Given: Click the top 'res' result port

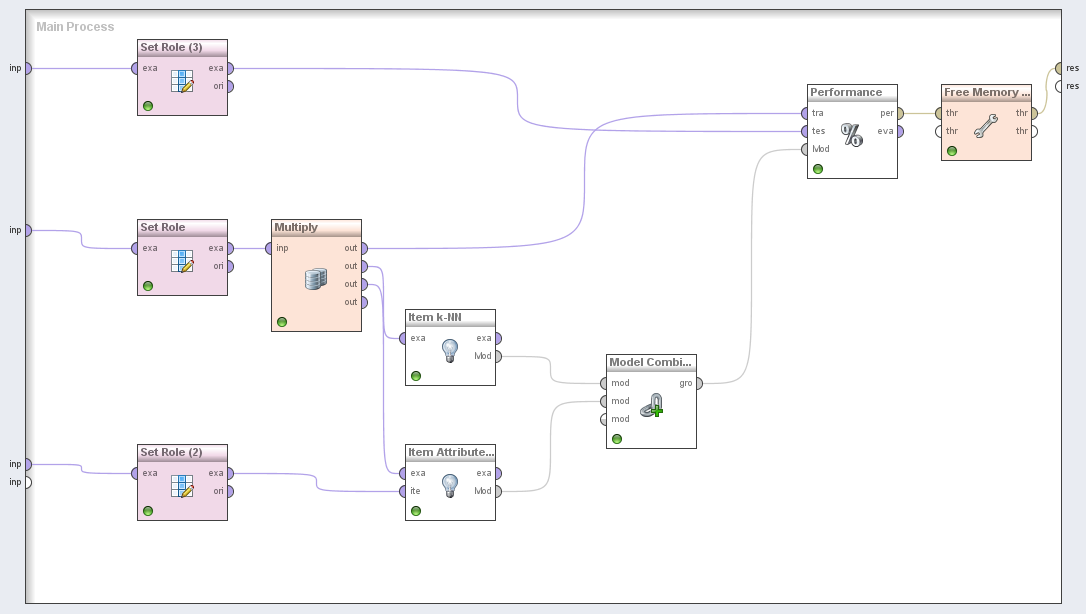Looking at the screenshot, I should click(x=1059, y=68).
